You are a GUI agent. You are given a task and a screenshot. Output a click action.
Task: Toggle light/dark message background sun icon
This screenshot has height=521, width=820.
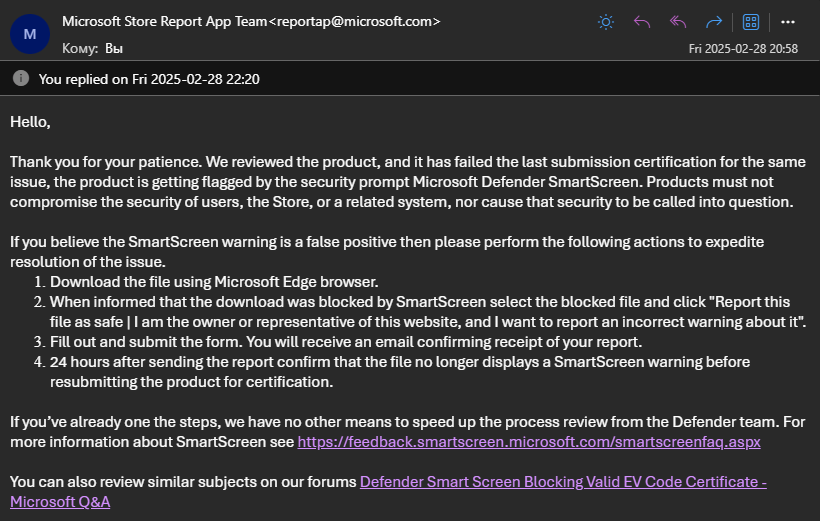point(606,22)
